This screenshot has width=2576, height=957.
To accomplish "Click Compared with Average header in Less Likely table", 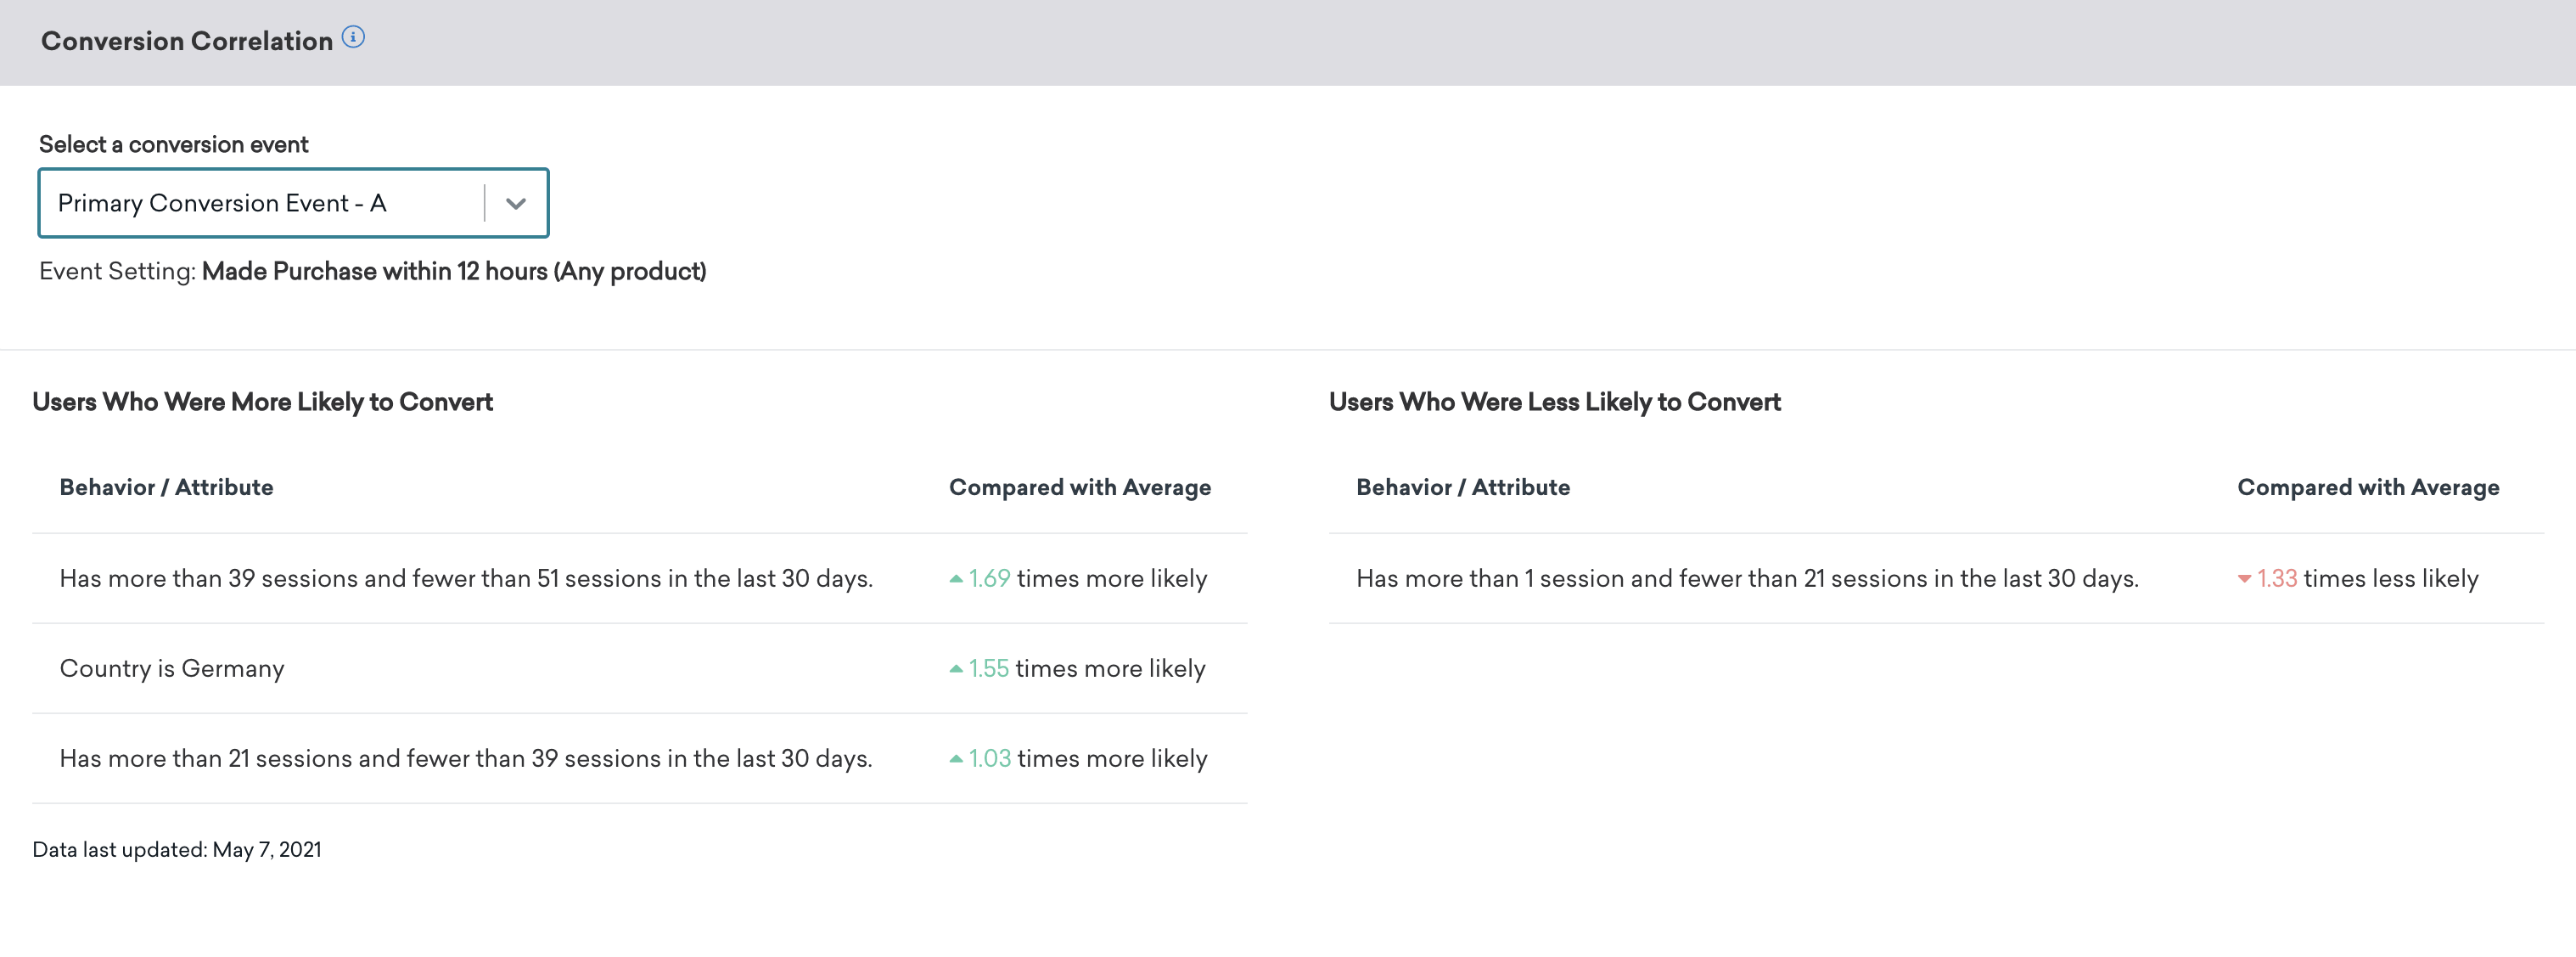I will point(2367,488).
